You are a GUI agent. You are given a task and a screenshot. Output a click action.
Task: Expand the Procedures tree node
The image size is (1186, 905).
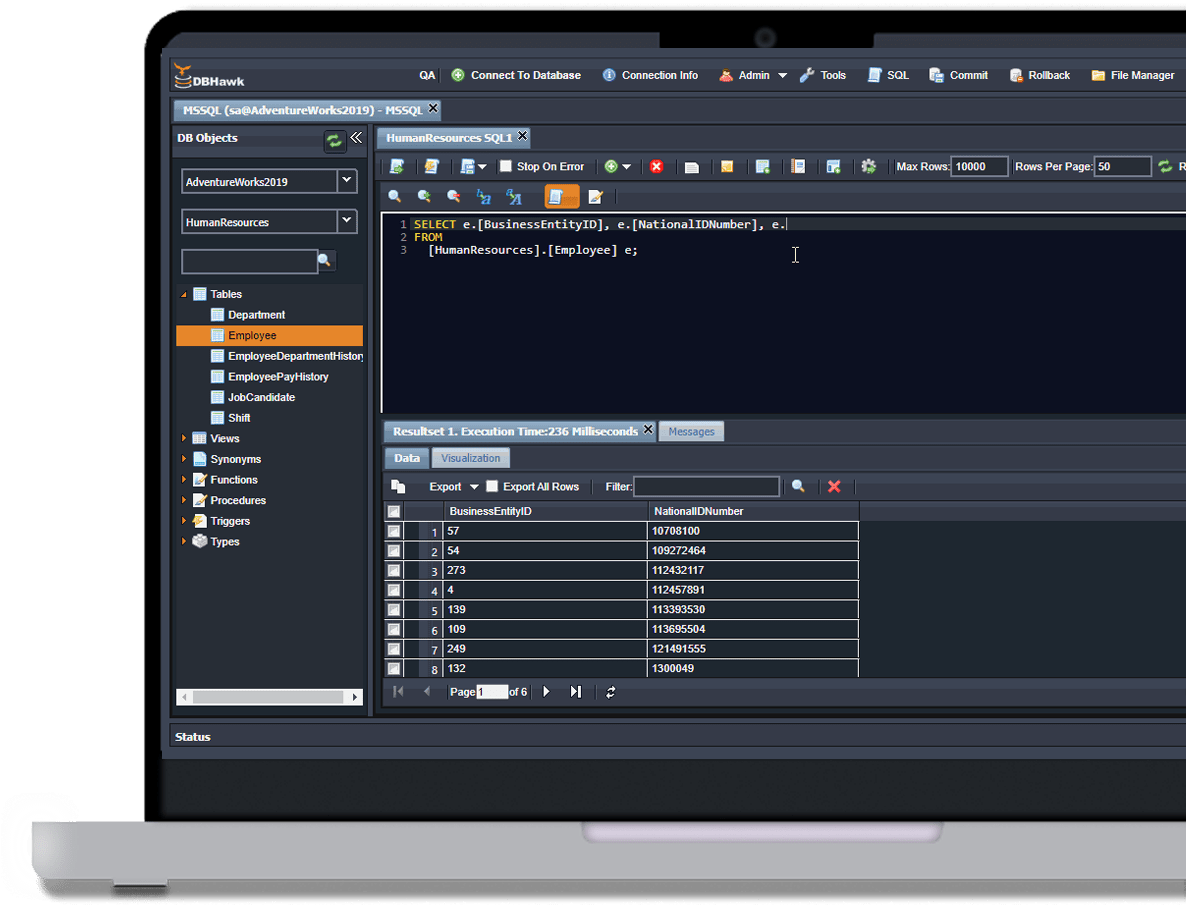point(184,500)
